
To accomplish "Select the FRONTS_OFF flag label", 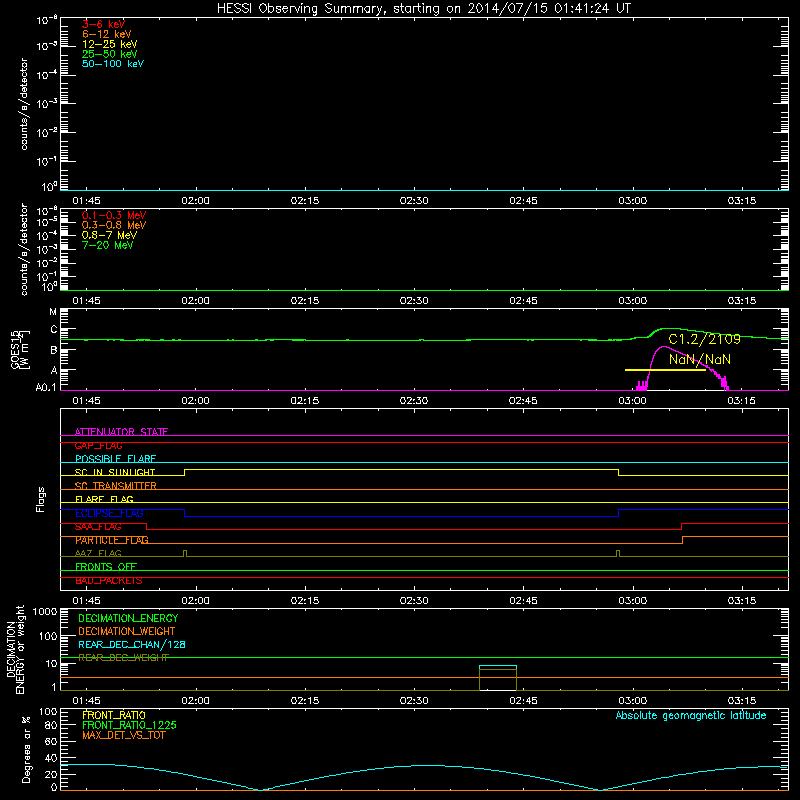I will click(x=106, y=567).
